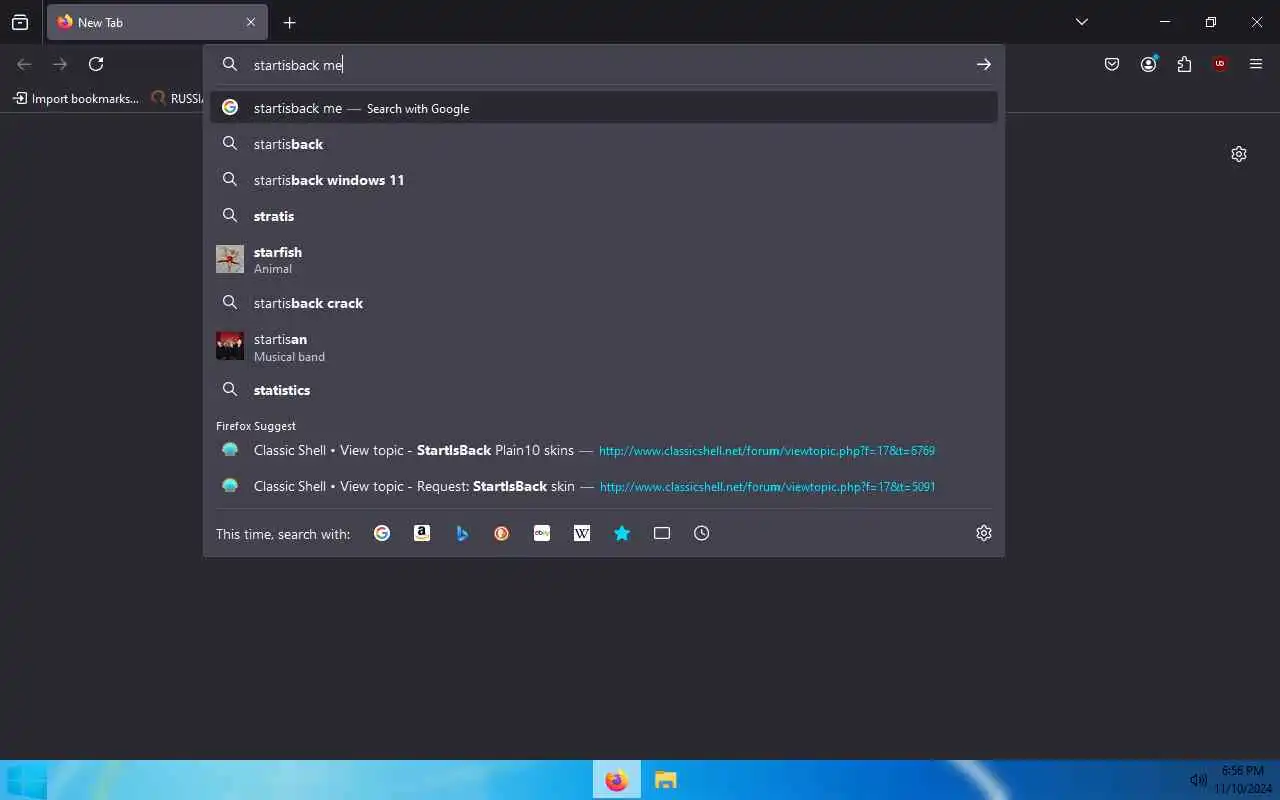
Task: Click Import bookmarks toolbar item
Action: click(x=76, y=98)
